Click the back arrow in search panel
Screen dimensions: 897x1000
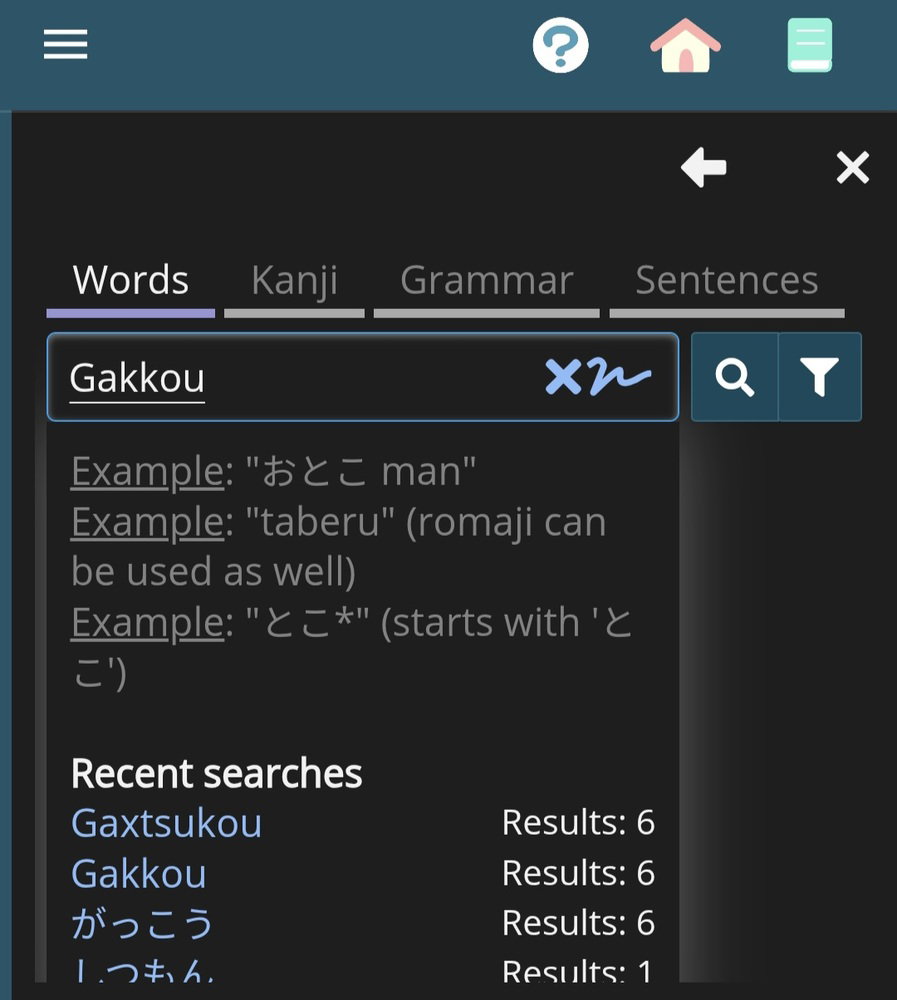click(x=704, y=168)
